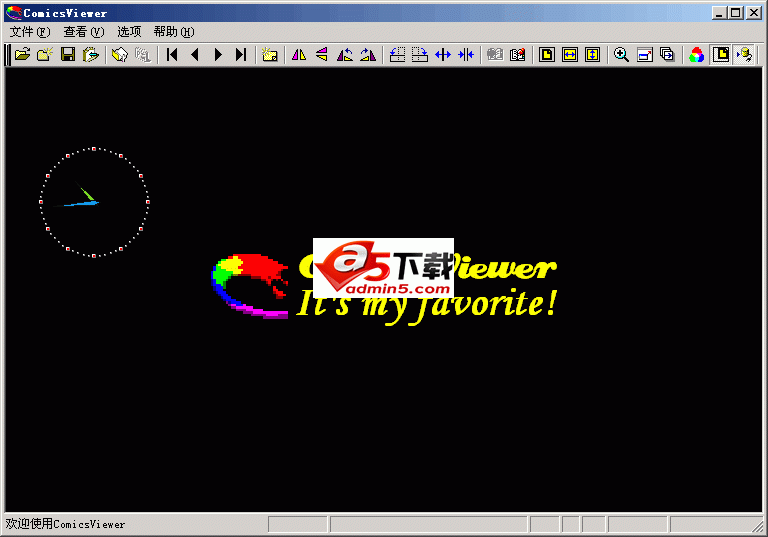
Task: Select the fit-to-height icon
Action: (593, 54)
